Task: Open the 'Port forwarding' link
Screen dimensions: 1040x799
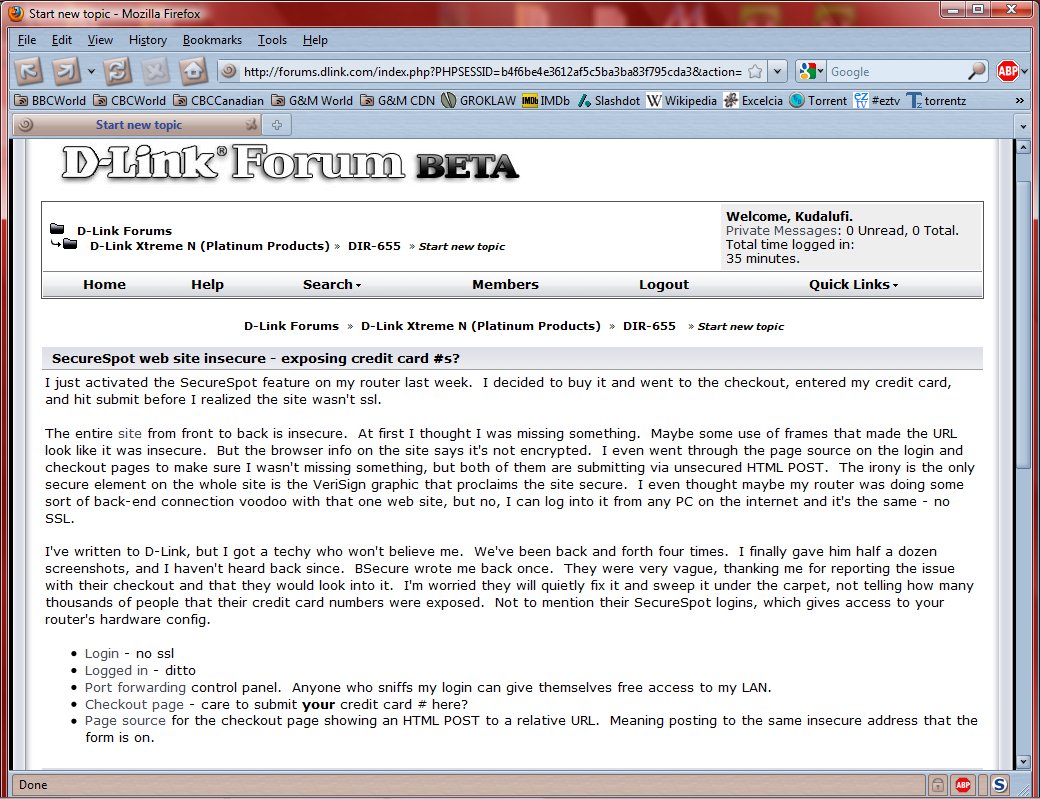Action: point(135,688)
